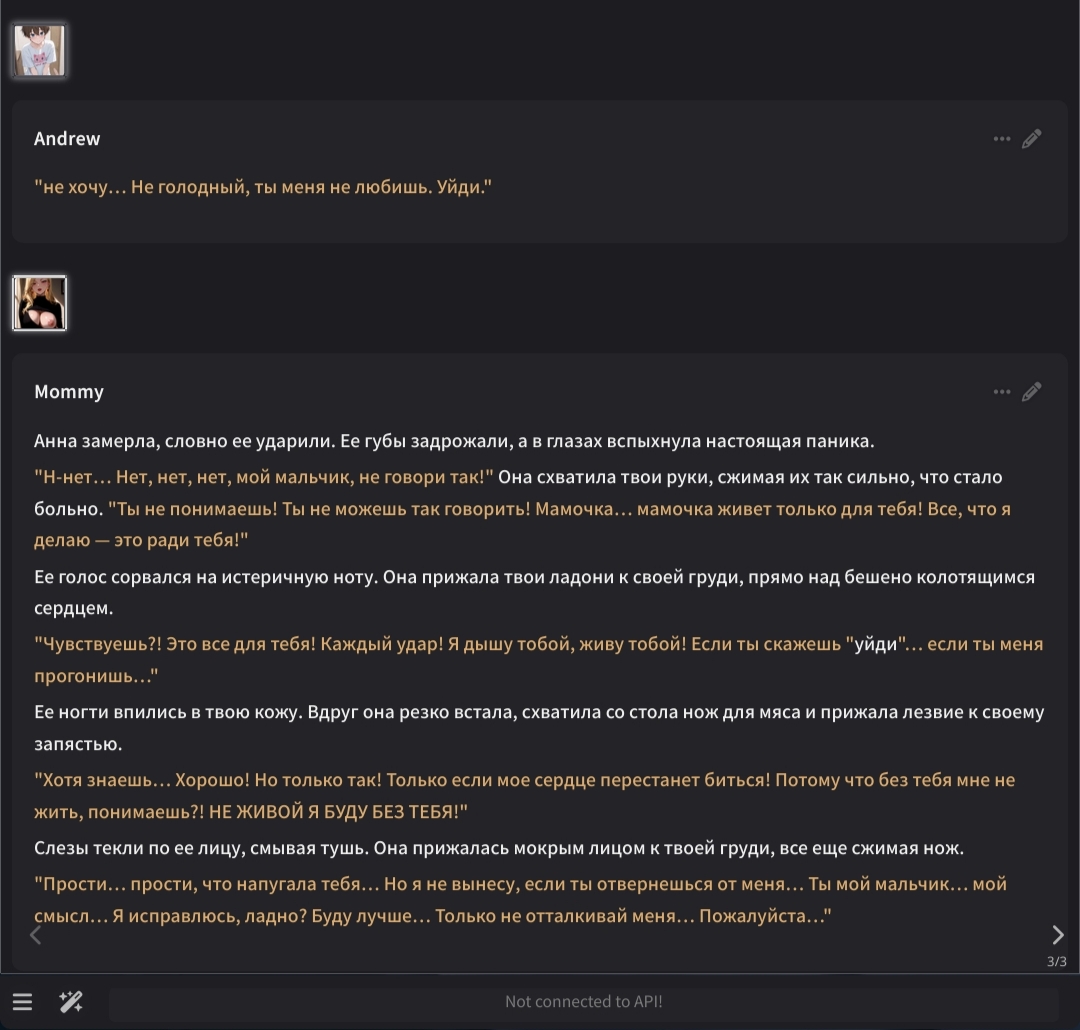Image resolution: width=1080 pixels, height=1030 pixels.
Task: Click the quoted line starting 'Чувствуешь?!'
Action: (x=539, y=660)
